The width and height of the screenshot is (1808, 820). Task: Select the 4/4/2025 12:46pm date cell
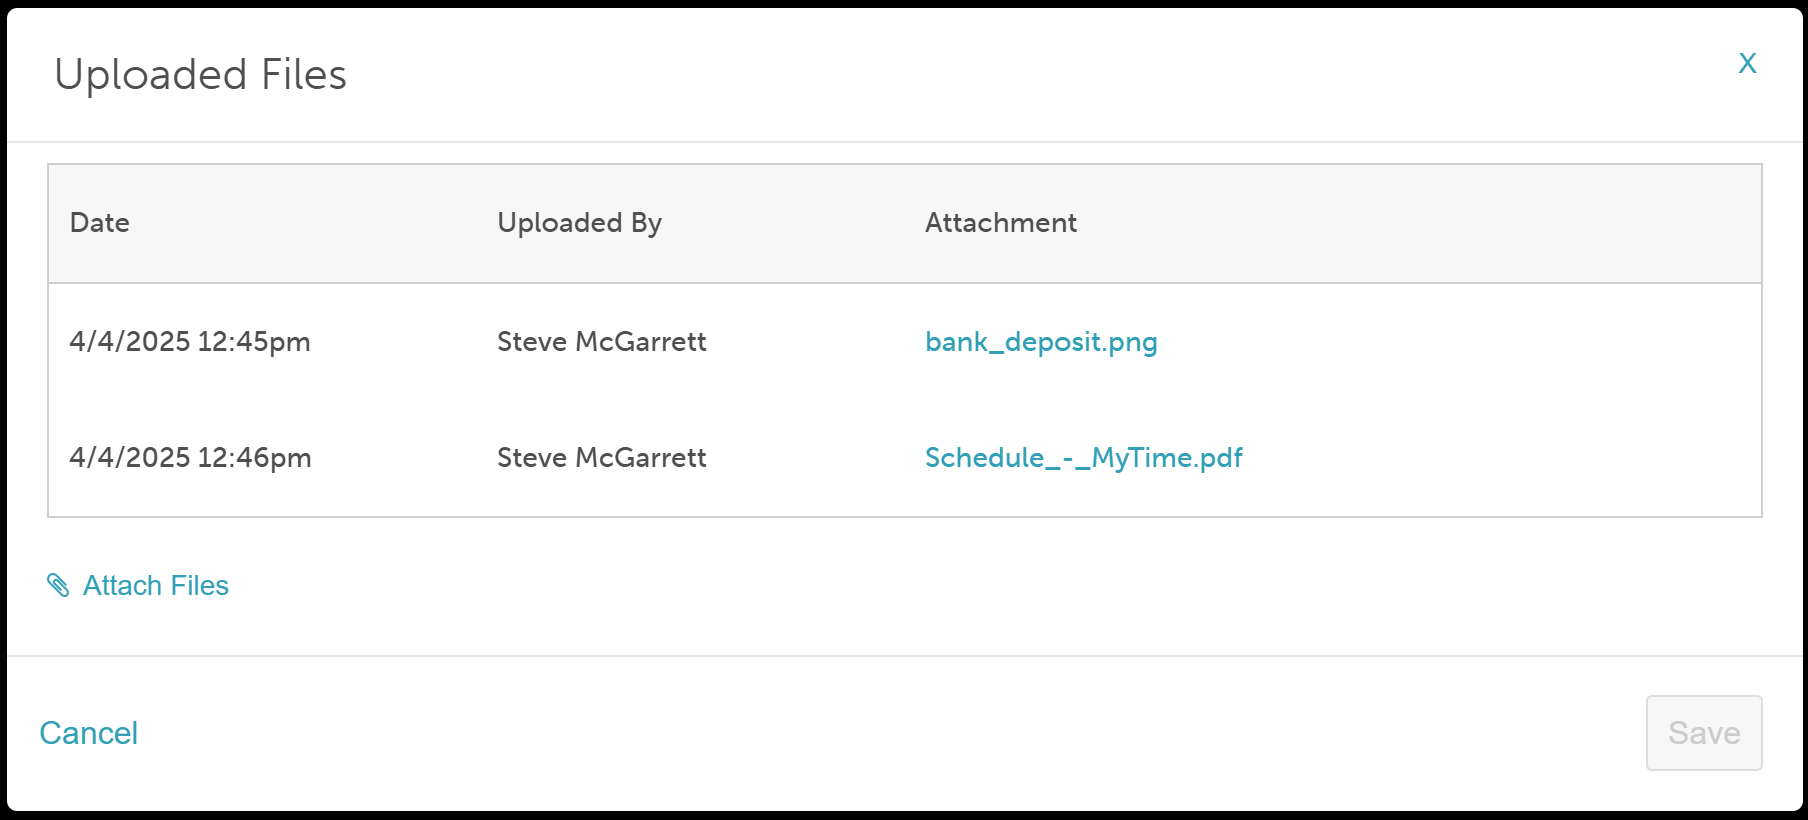point(190,458)
